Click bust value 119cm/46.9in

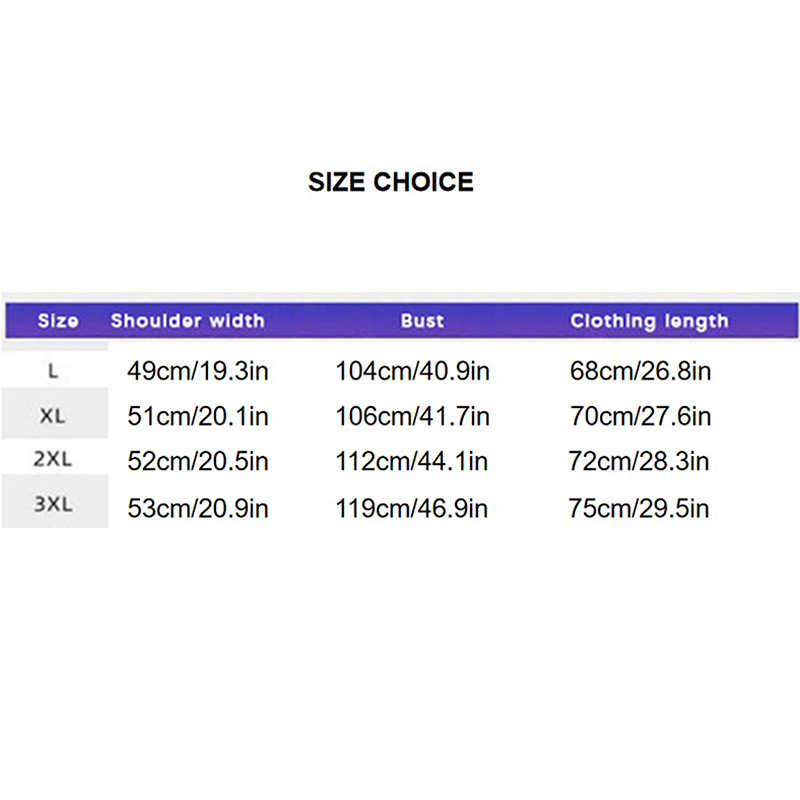(412, 508)
